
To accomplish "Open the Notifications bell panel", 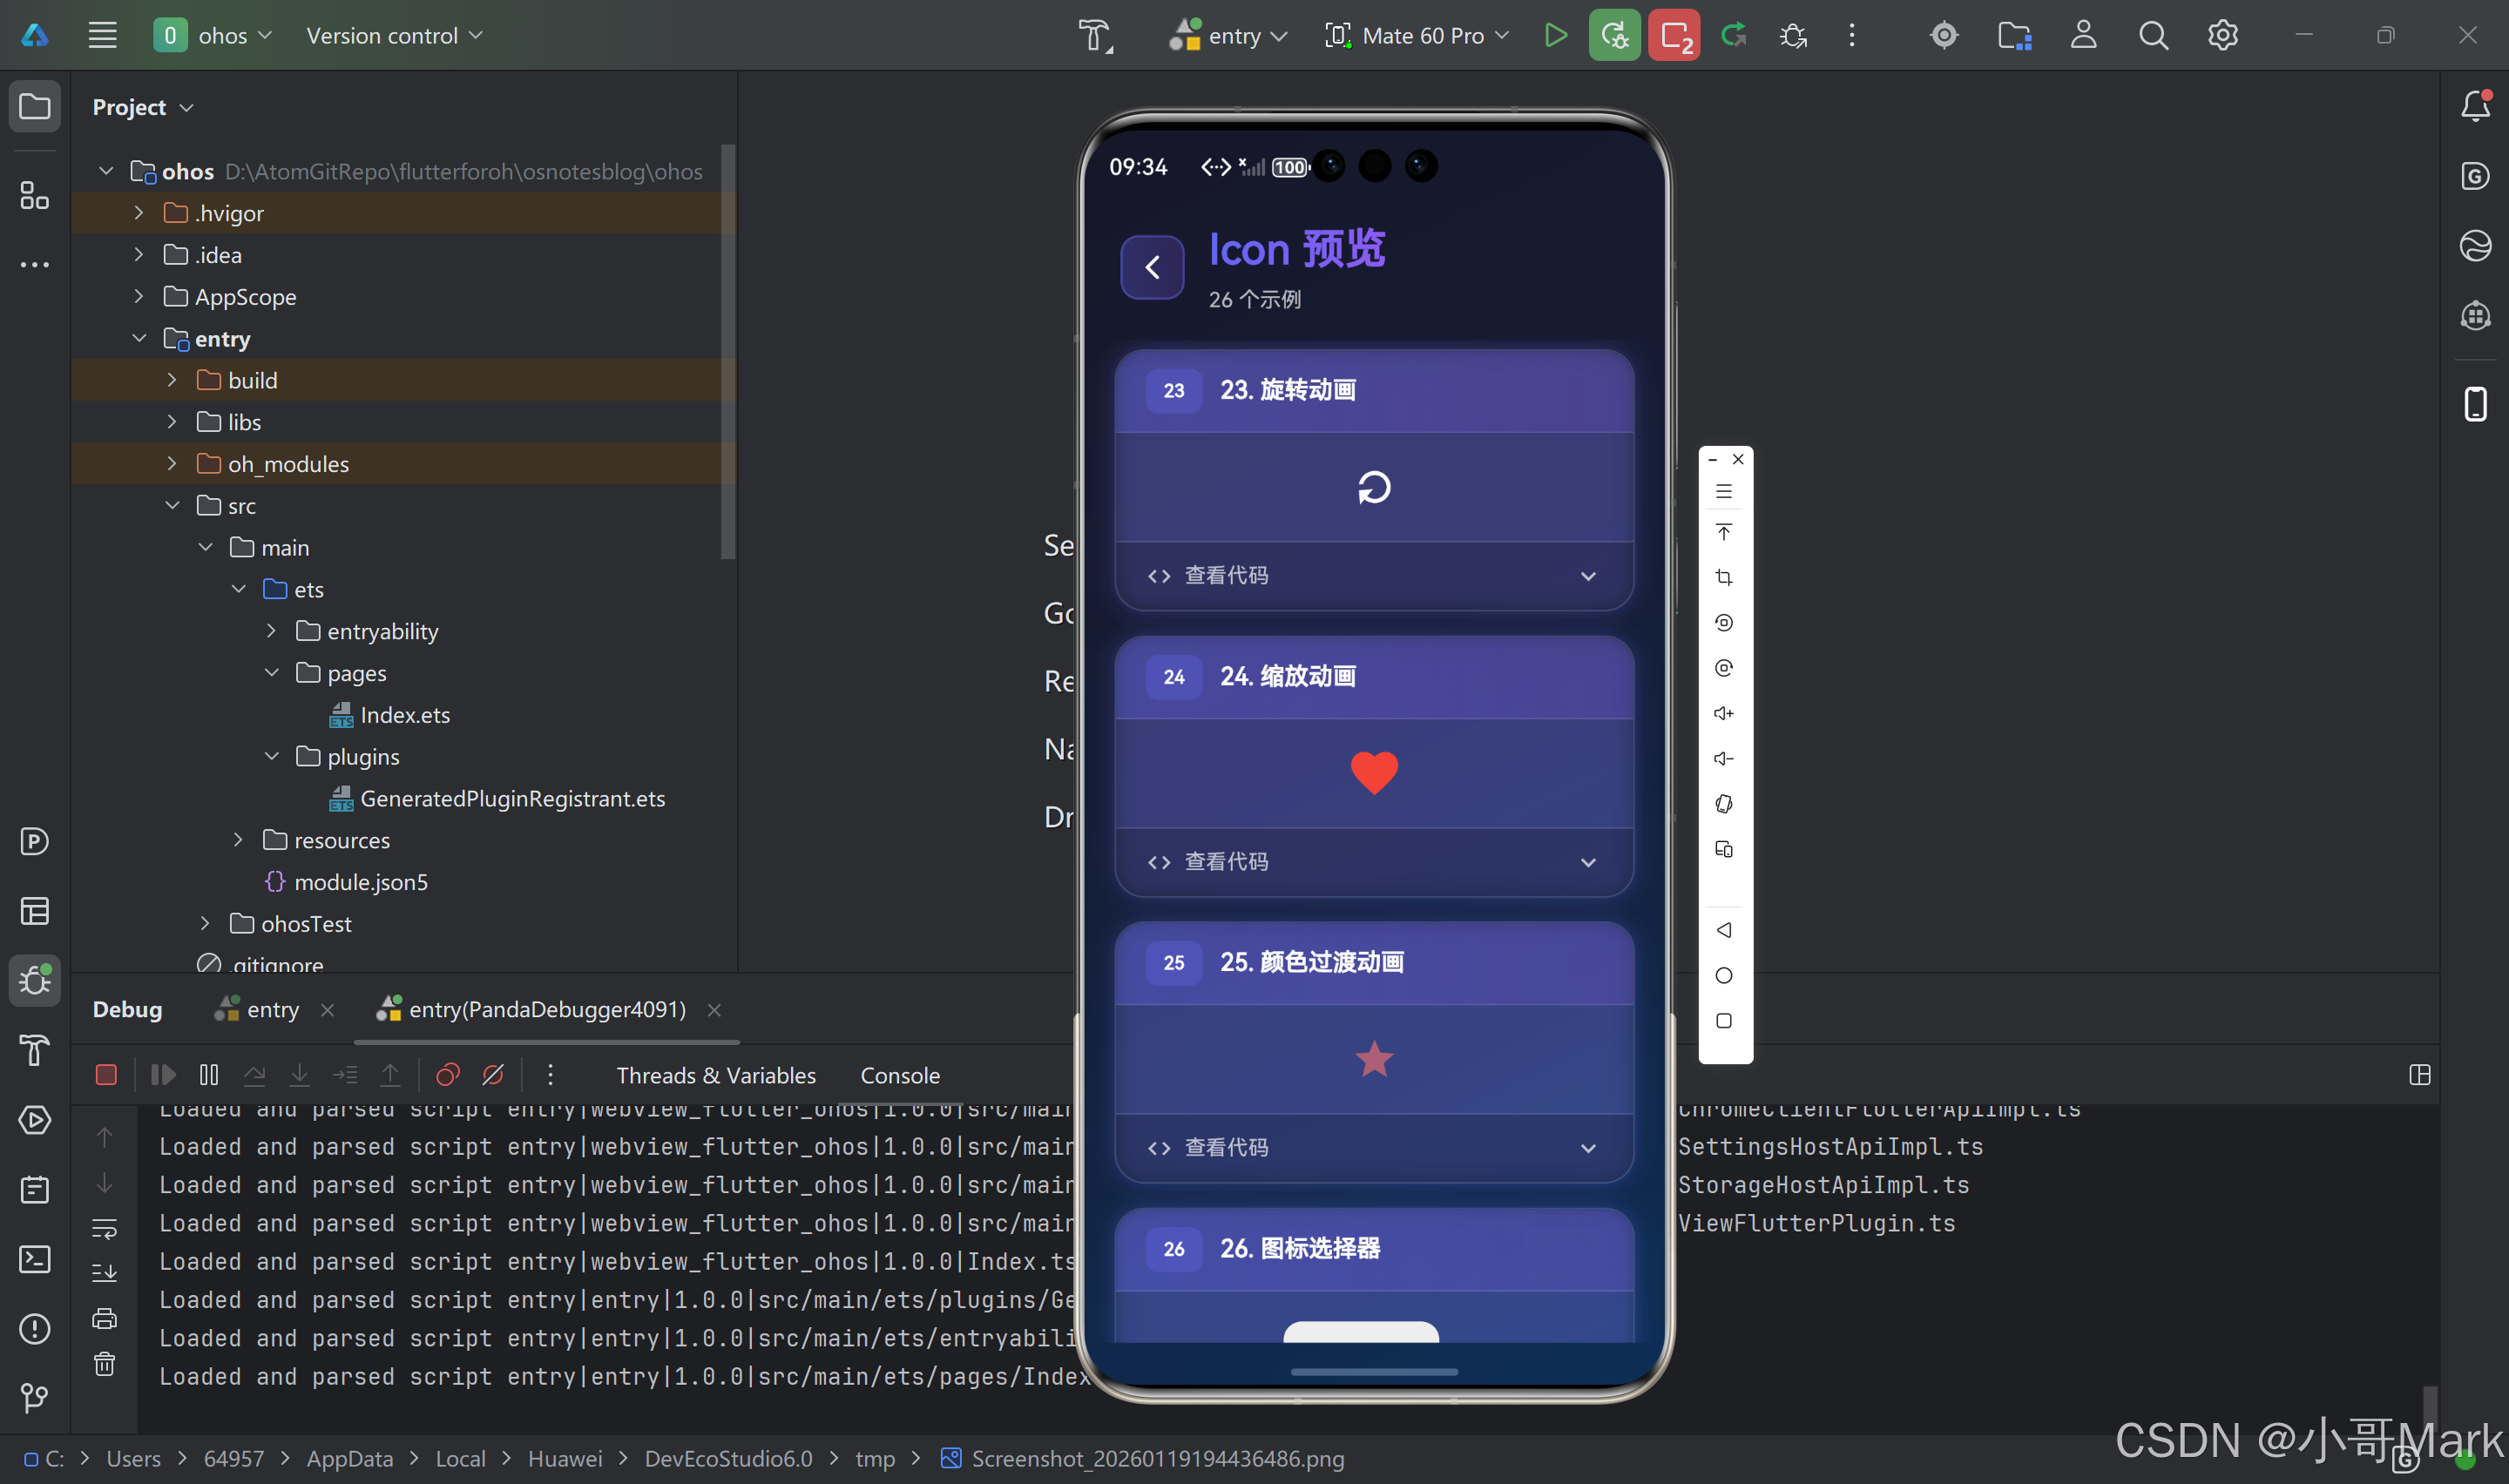I will [x=2475, y=106].
